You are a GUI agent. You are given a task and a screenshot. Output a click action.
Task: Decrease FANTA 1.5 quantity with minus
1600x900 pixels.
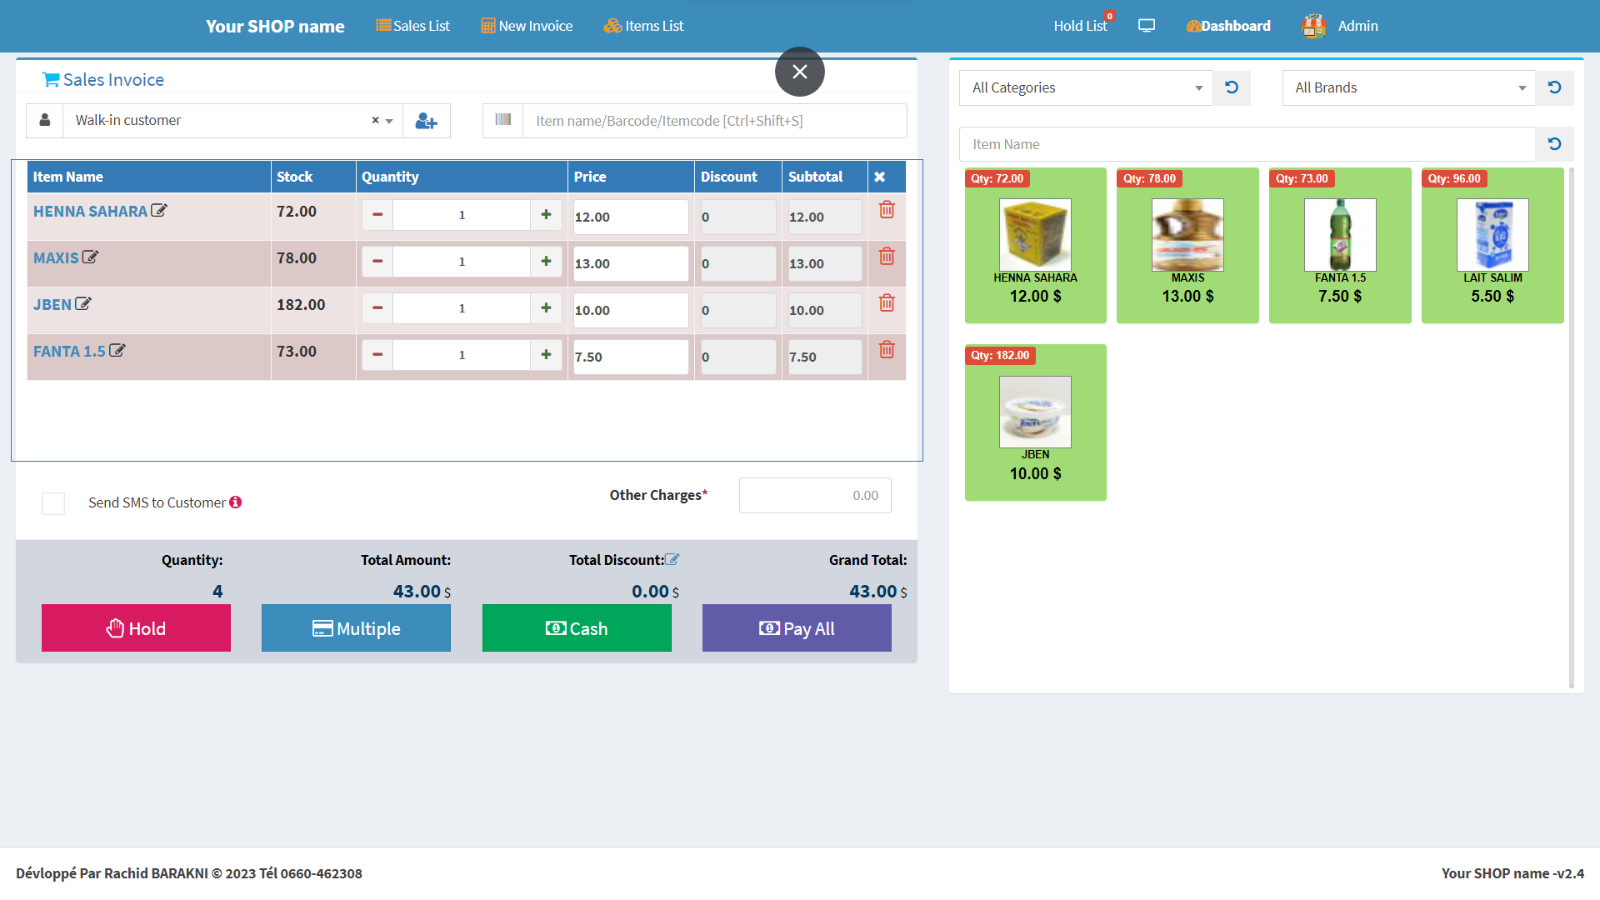coord(377,355)
